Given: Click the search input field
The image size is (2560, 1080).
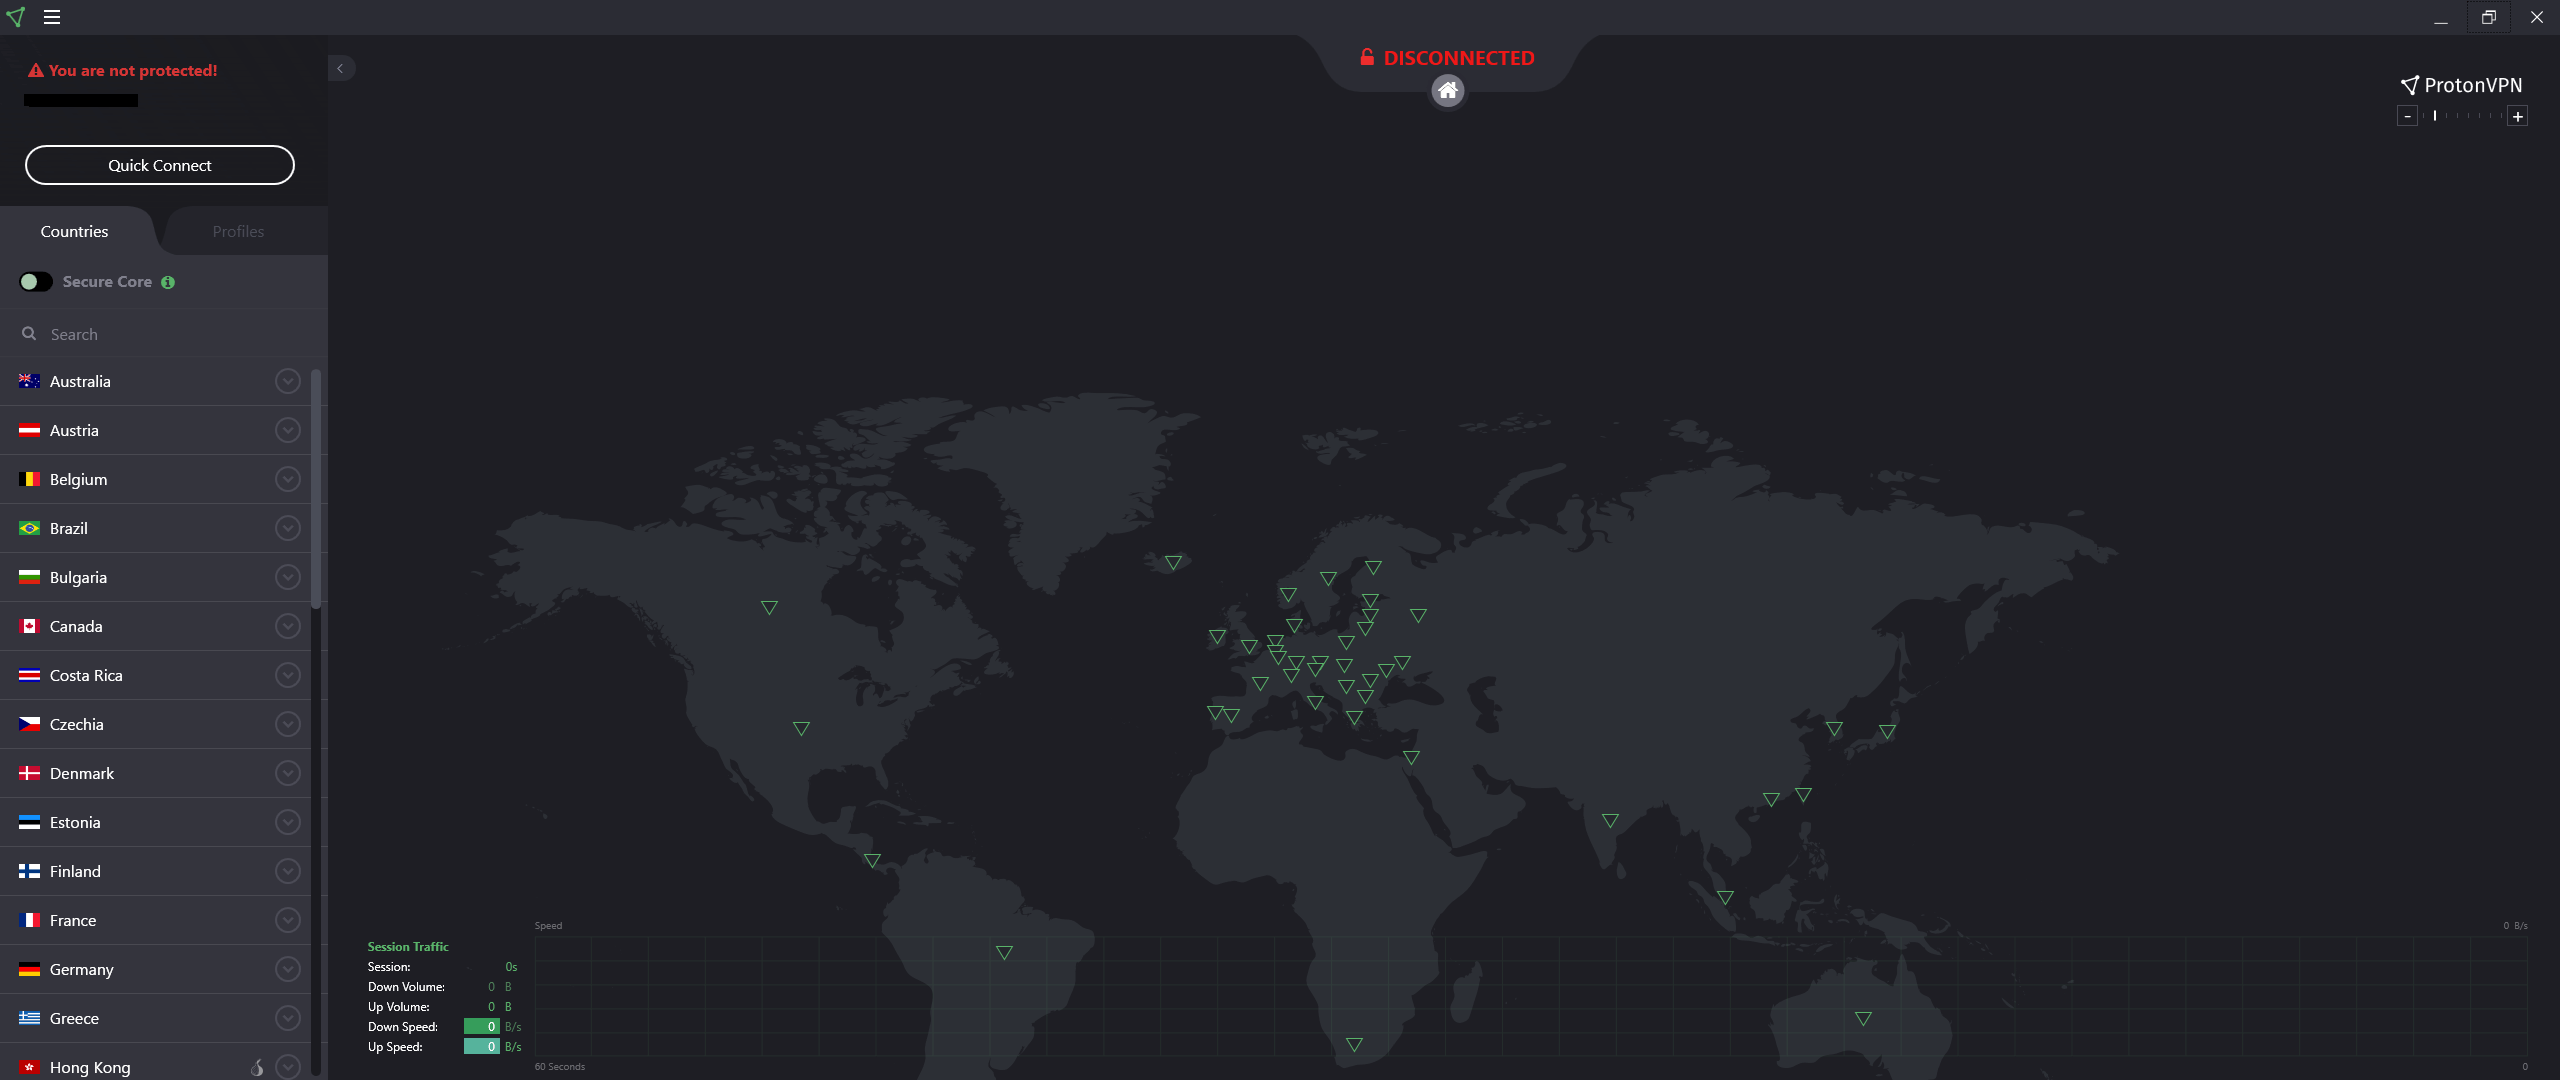Looking at the screenshot, I should [160, 333].
